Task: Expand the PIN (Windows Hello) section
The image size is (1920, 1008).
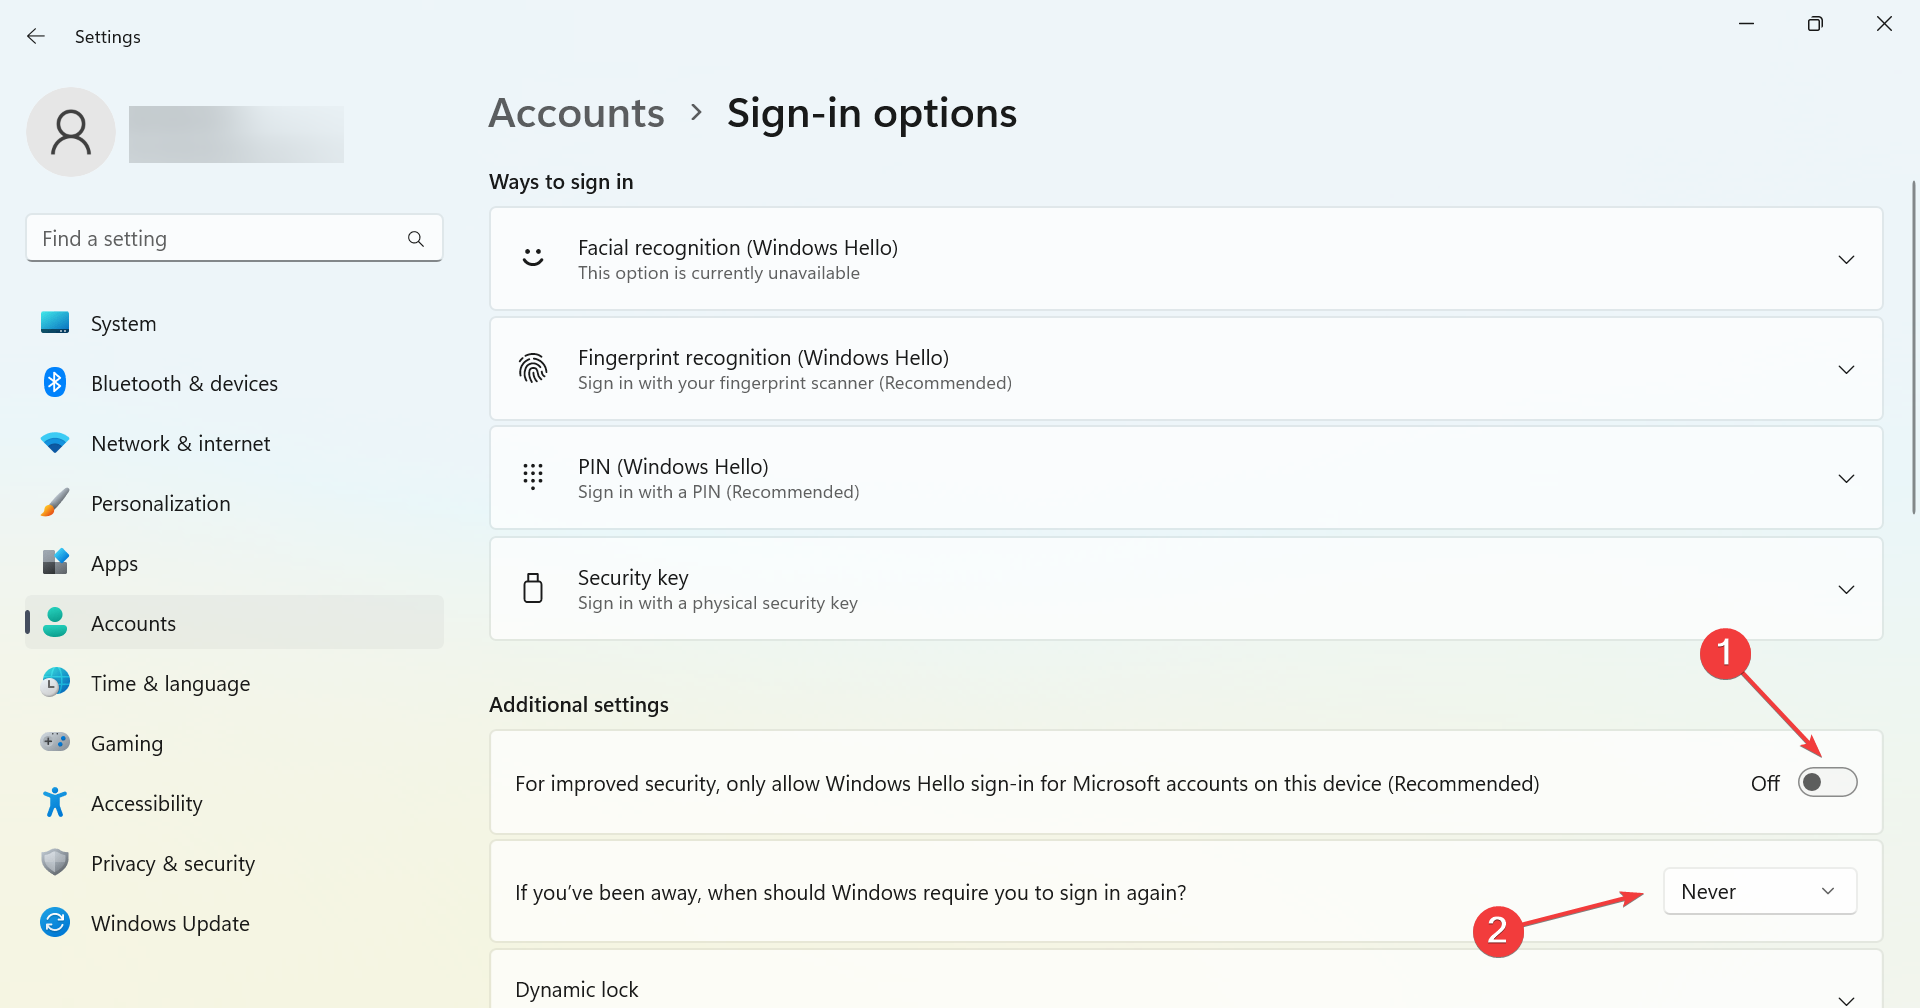Action: pos(1846,479)
